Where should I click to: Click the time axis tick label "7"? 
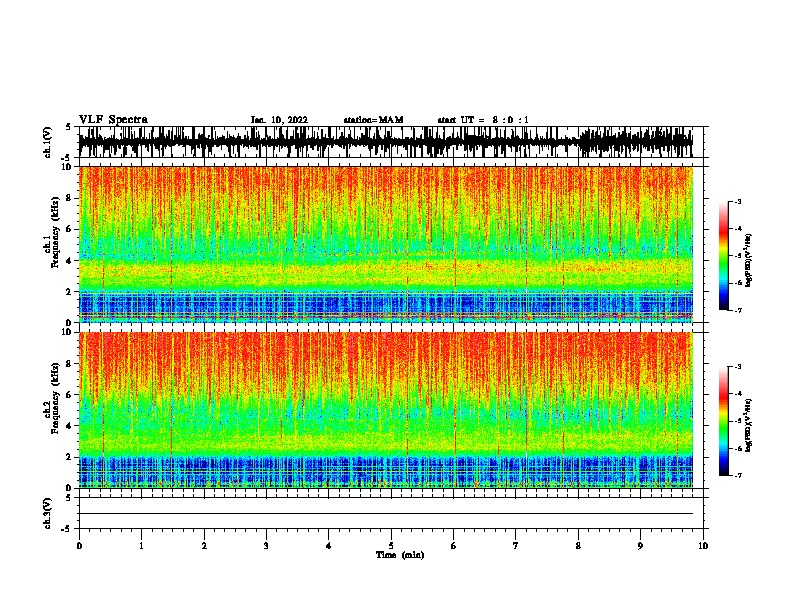(x=516, y=546)
